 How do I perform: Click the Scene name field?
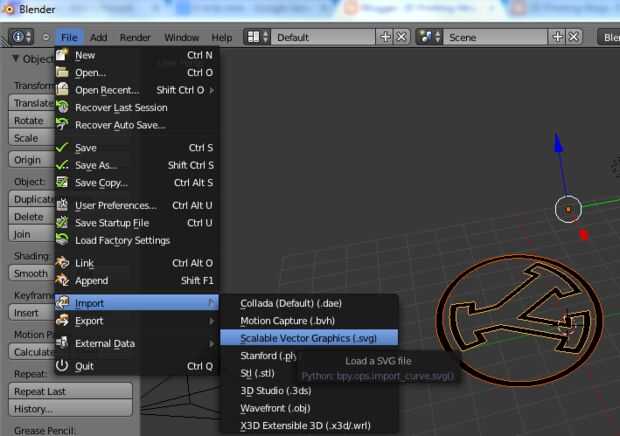tap(495, 37)
